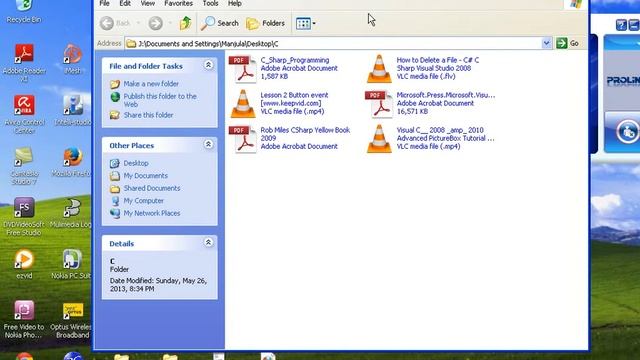Open the Search pane
Screen dimensions: 640x360
click(220, 23)
